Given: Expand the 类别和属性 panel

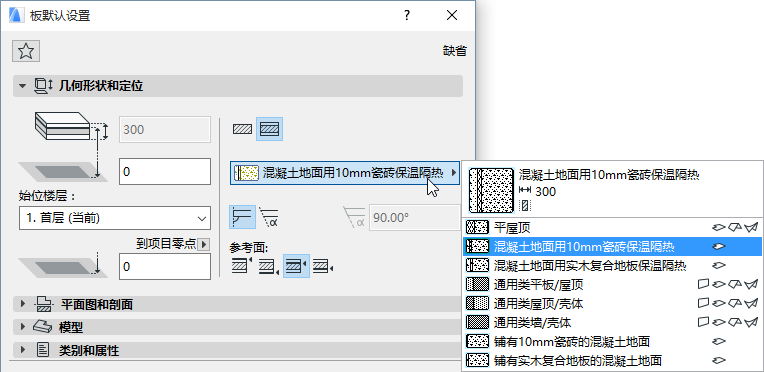Looking at the screenshot, I should 22,350.
